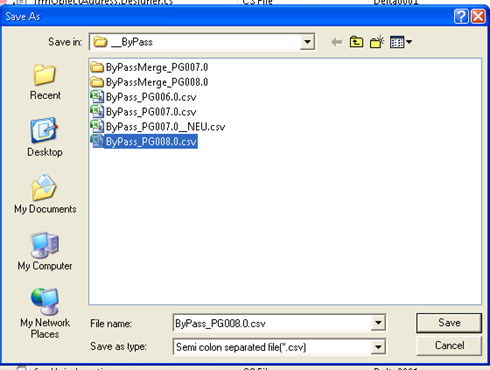Select the ByPass_PG006.0.csv file icon

[x=97, y=97]
